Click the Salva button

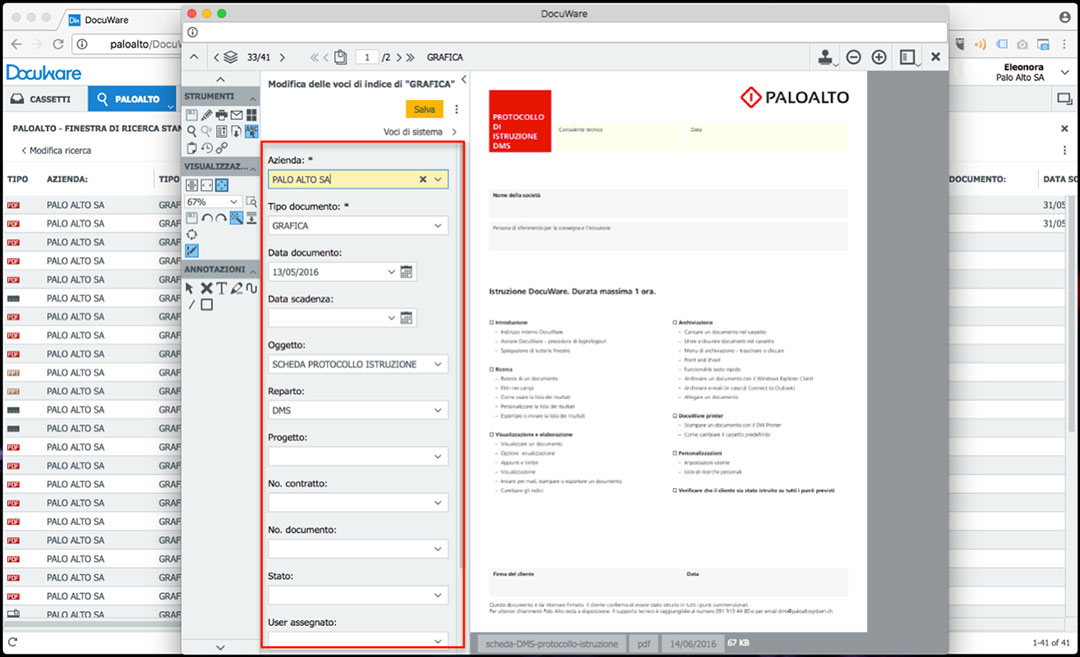tap(424, 110)
